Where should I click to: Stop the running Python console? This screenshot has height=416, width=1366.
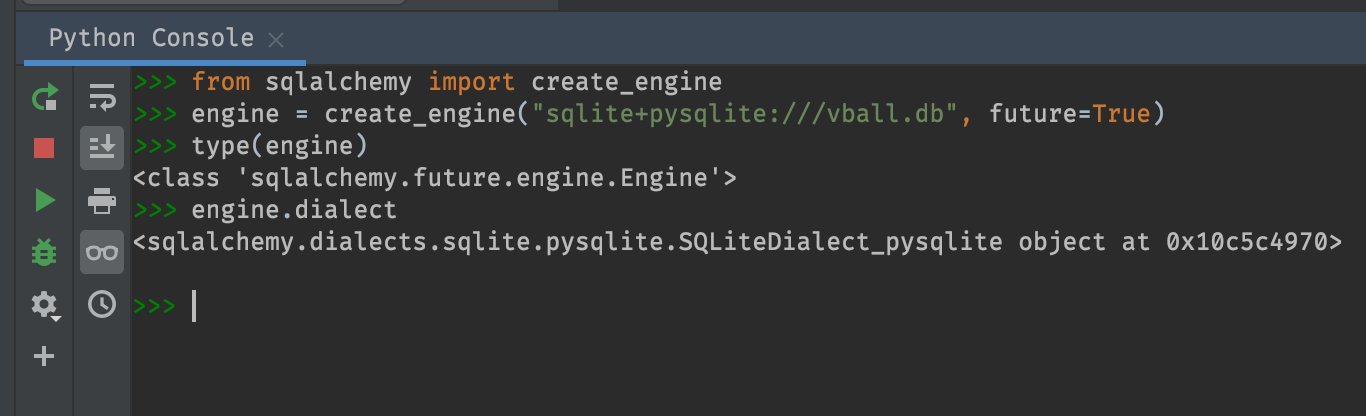click(x=44, y=149)
